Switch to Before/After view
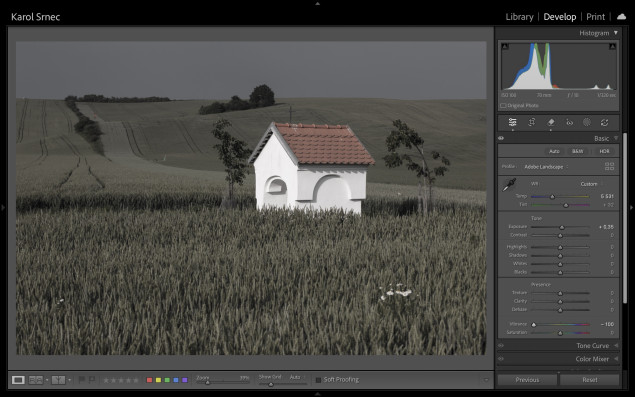 pyautogui.click(x=58, y=380)
